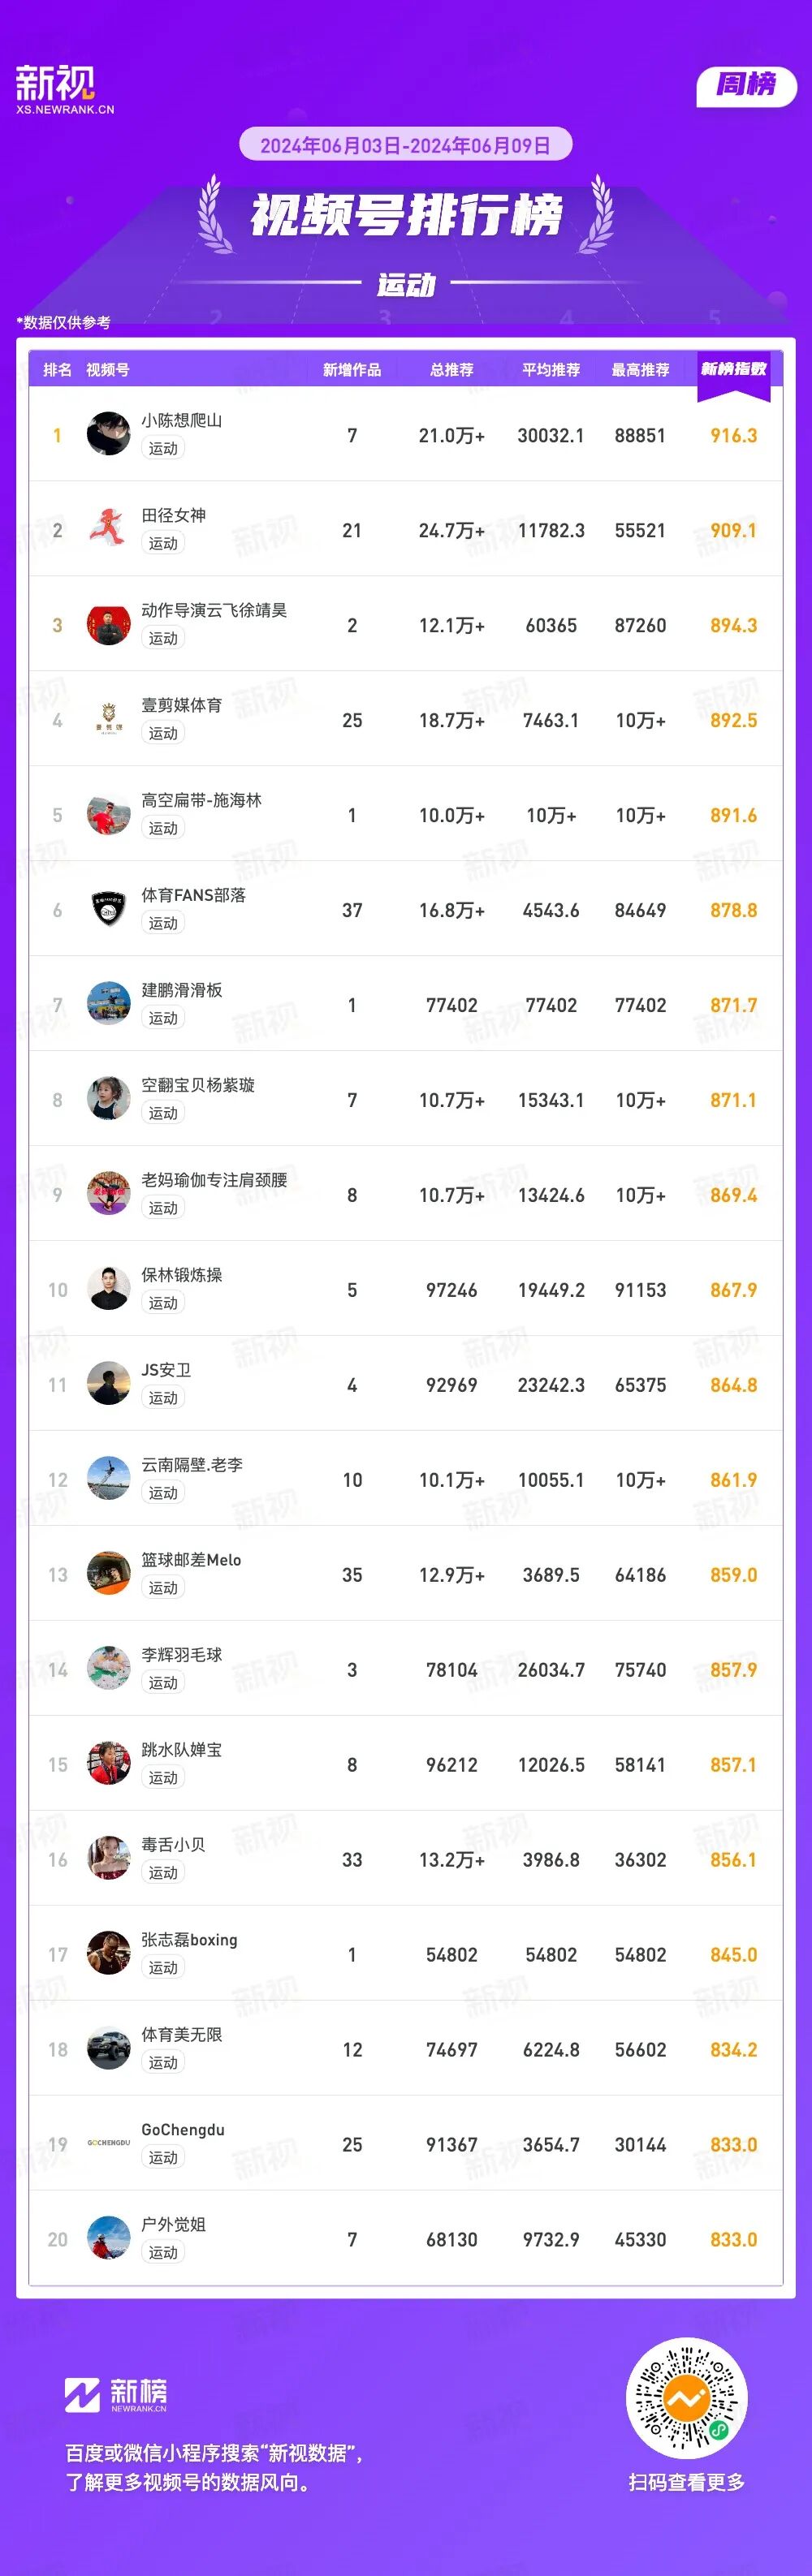Click the 体育FANS部落 shield avatar icon
The width and height of the screenshot is (812, 2576).
108,909
